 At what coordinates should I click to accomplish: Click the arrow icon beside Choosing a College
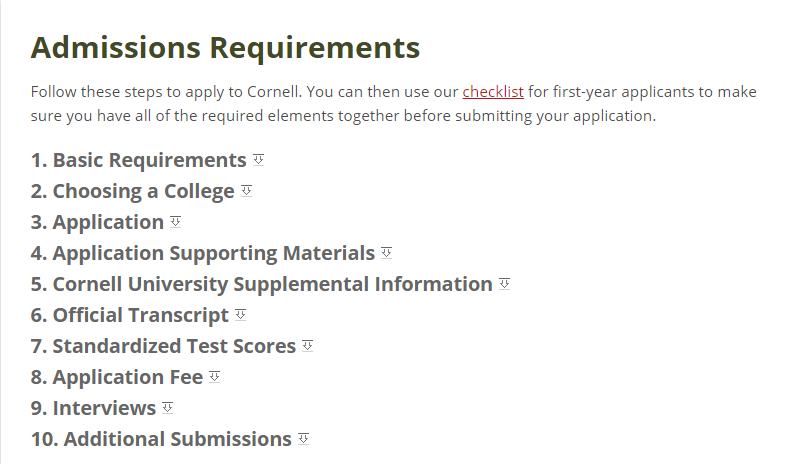tap(246, 191)
